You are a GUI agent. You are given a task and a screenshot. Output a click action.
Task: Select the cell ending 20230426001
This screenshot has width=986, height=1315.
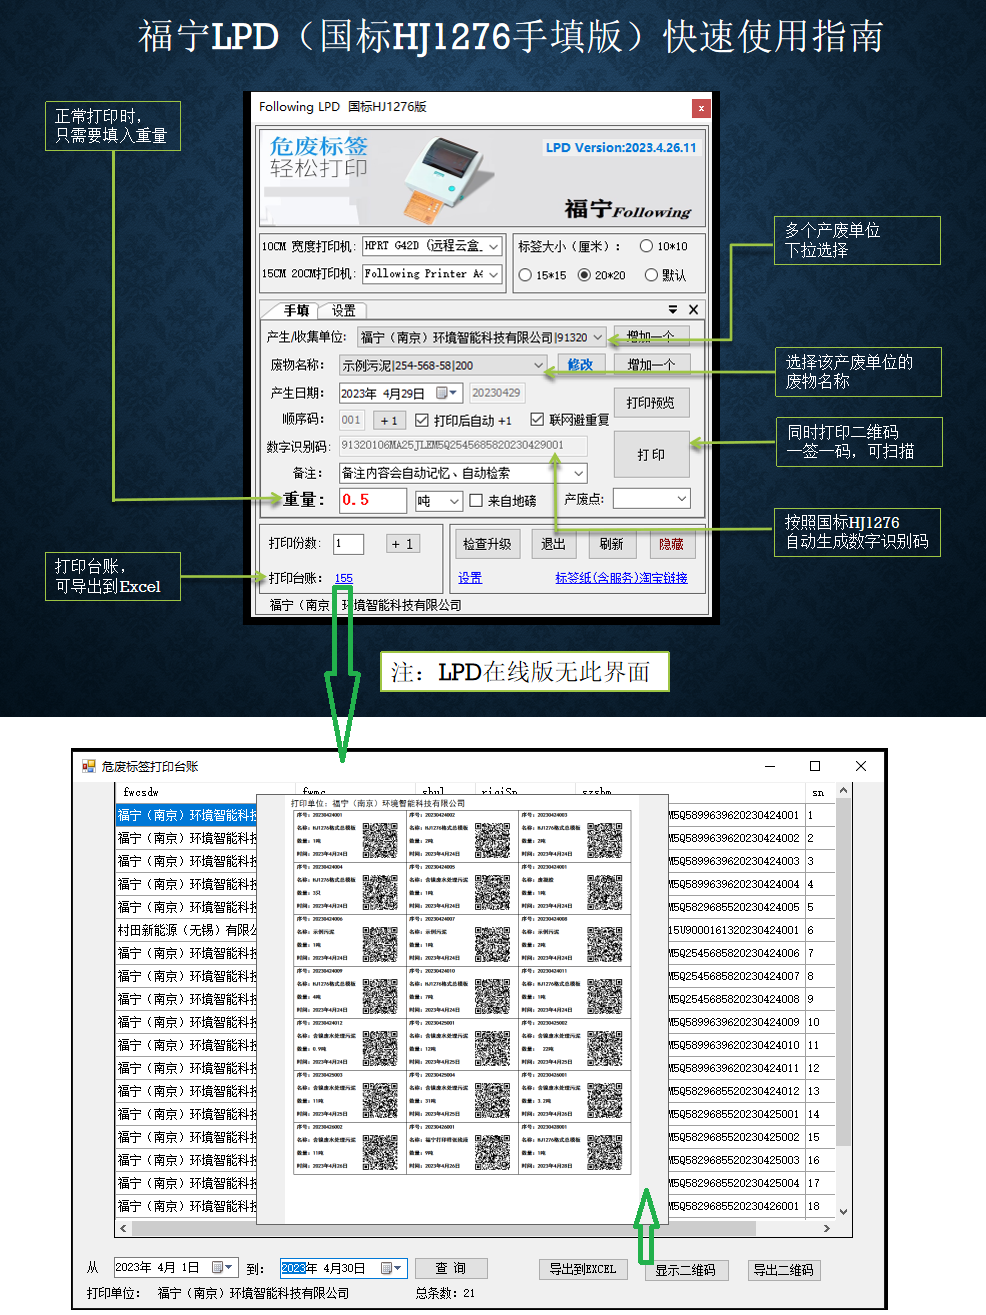734,1206
